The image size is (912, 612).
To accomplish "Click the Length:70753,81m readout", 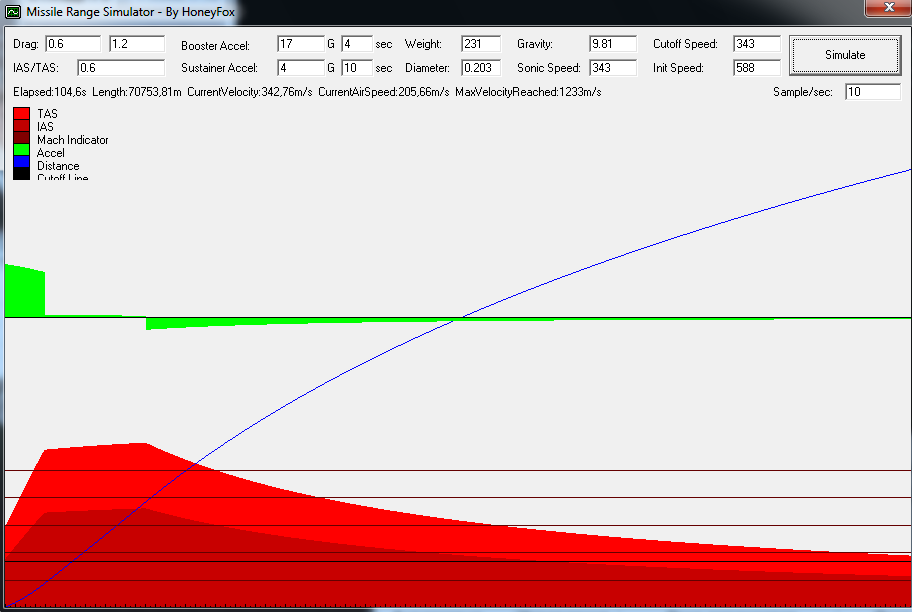I will [137, 92].
